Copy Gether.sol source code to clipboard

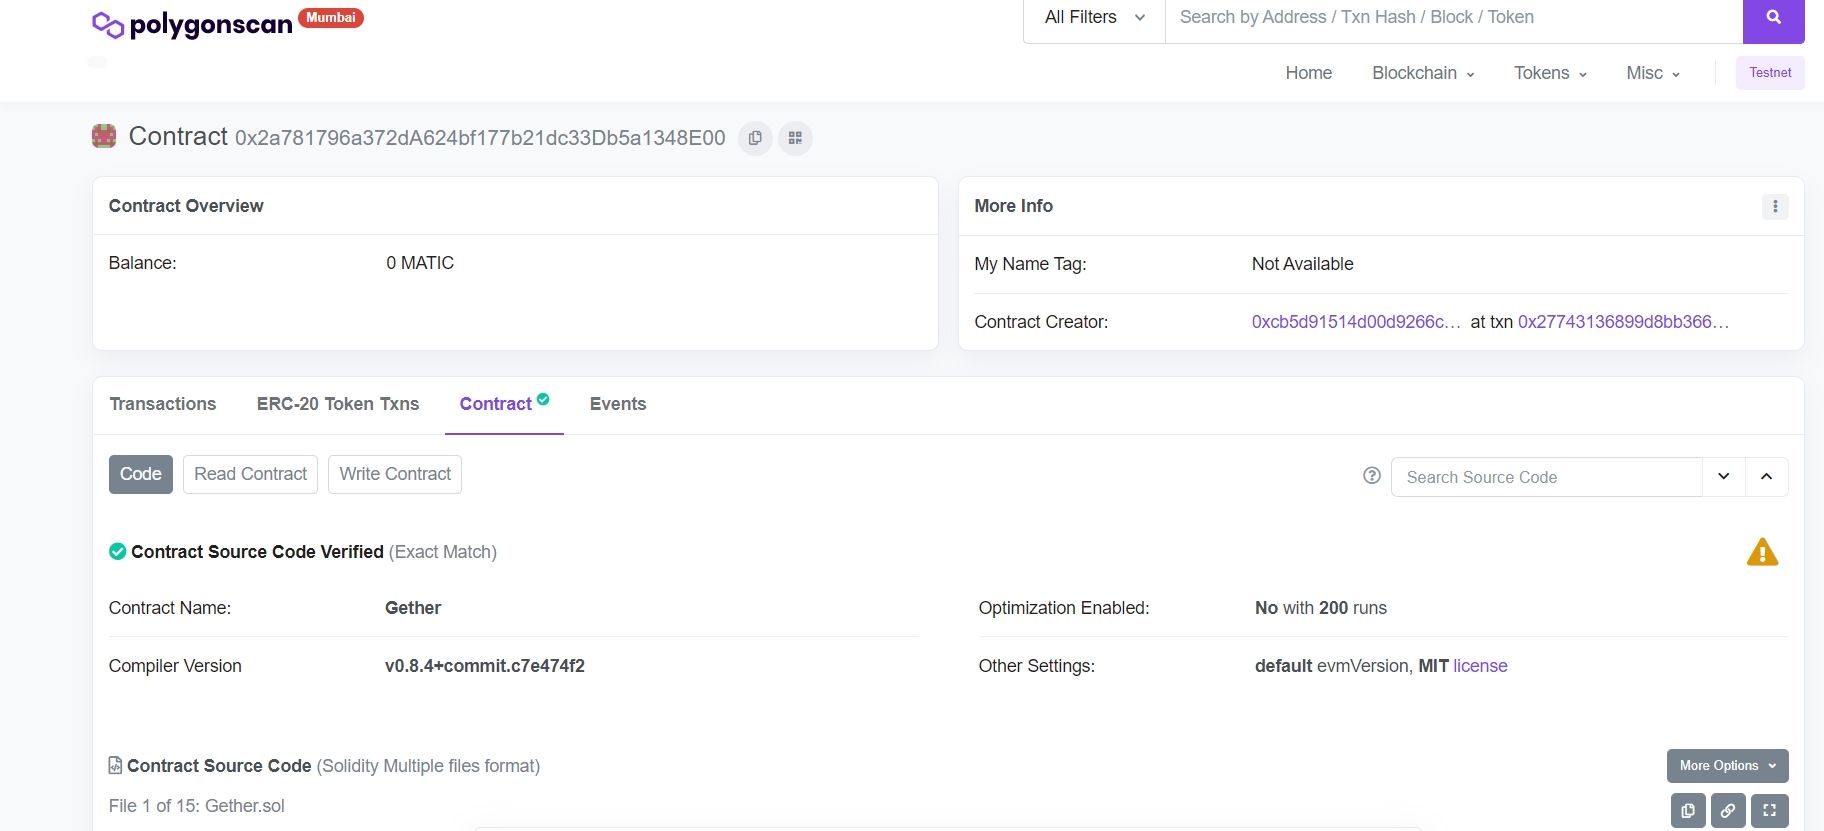tap(1688, 811)
